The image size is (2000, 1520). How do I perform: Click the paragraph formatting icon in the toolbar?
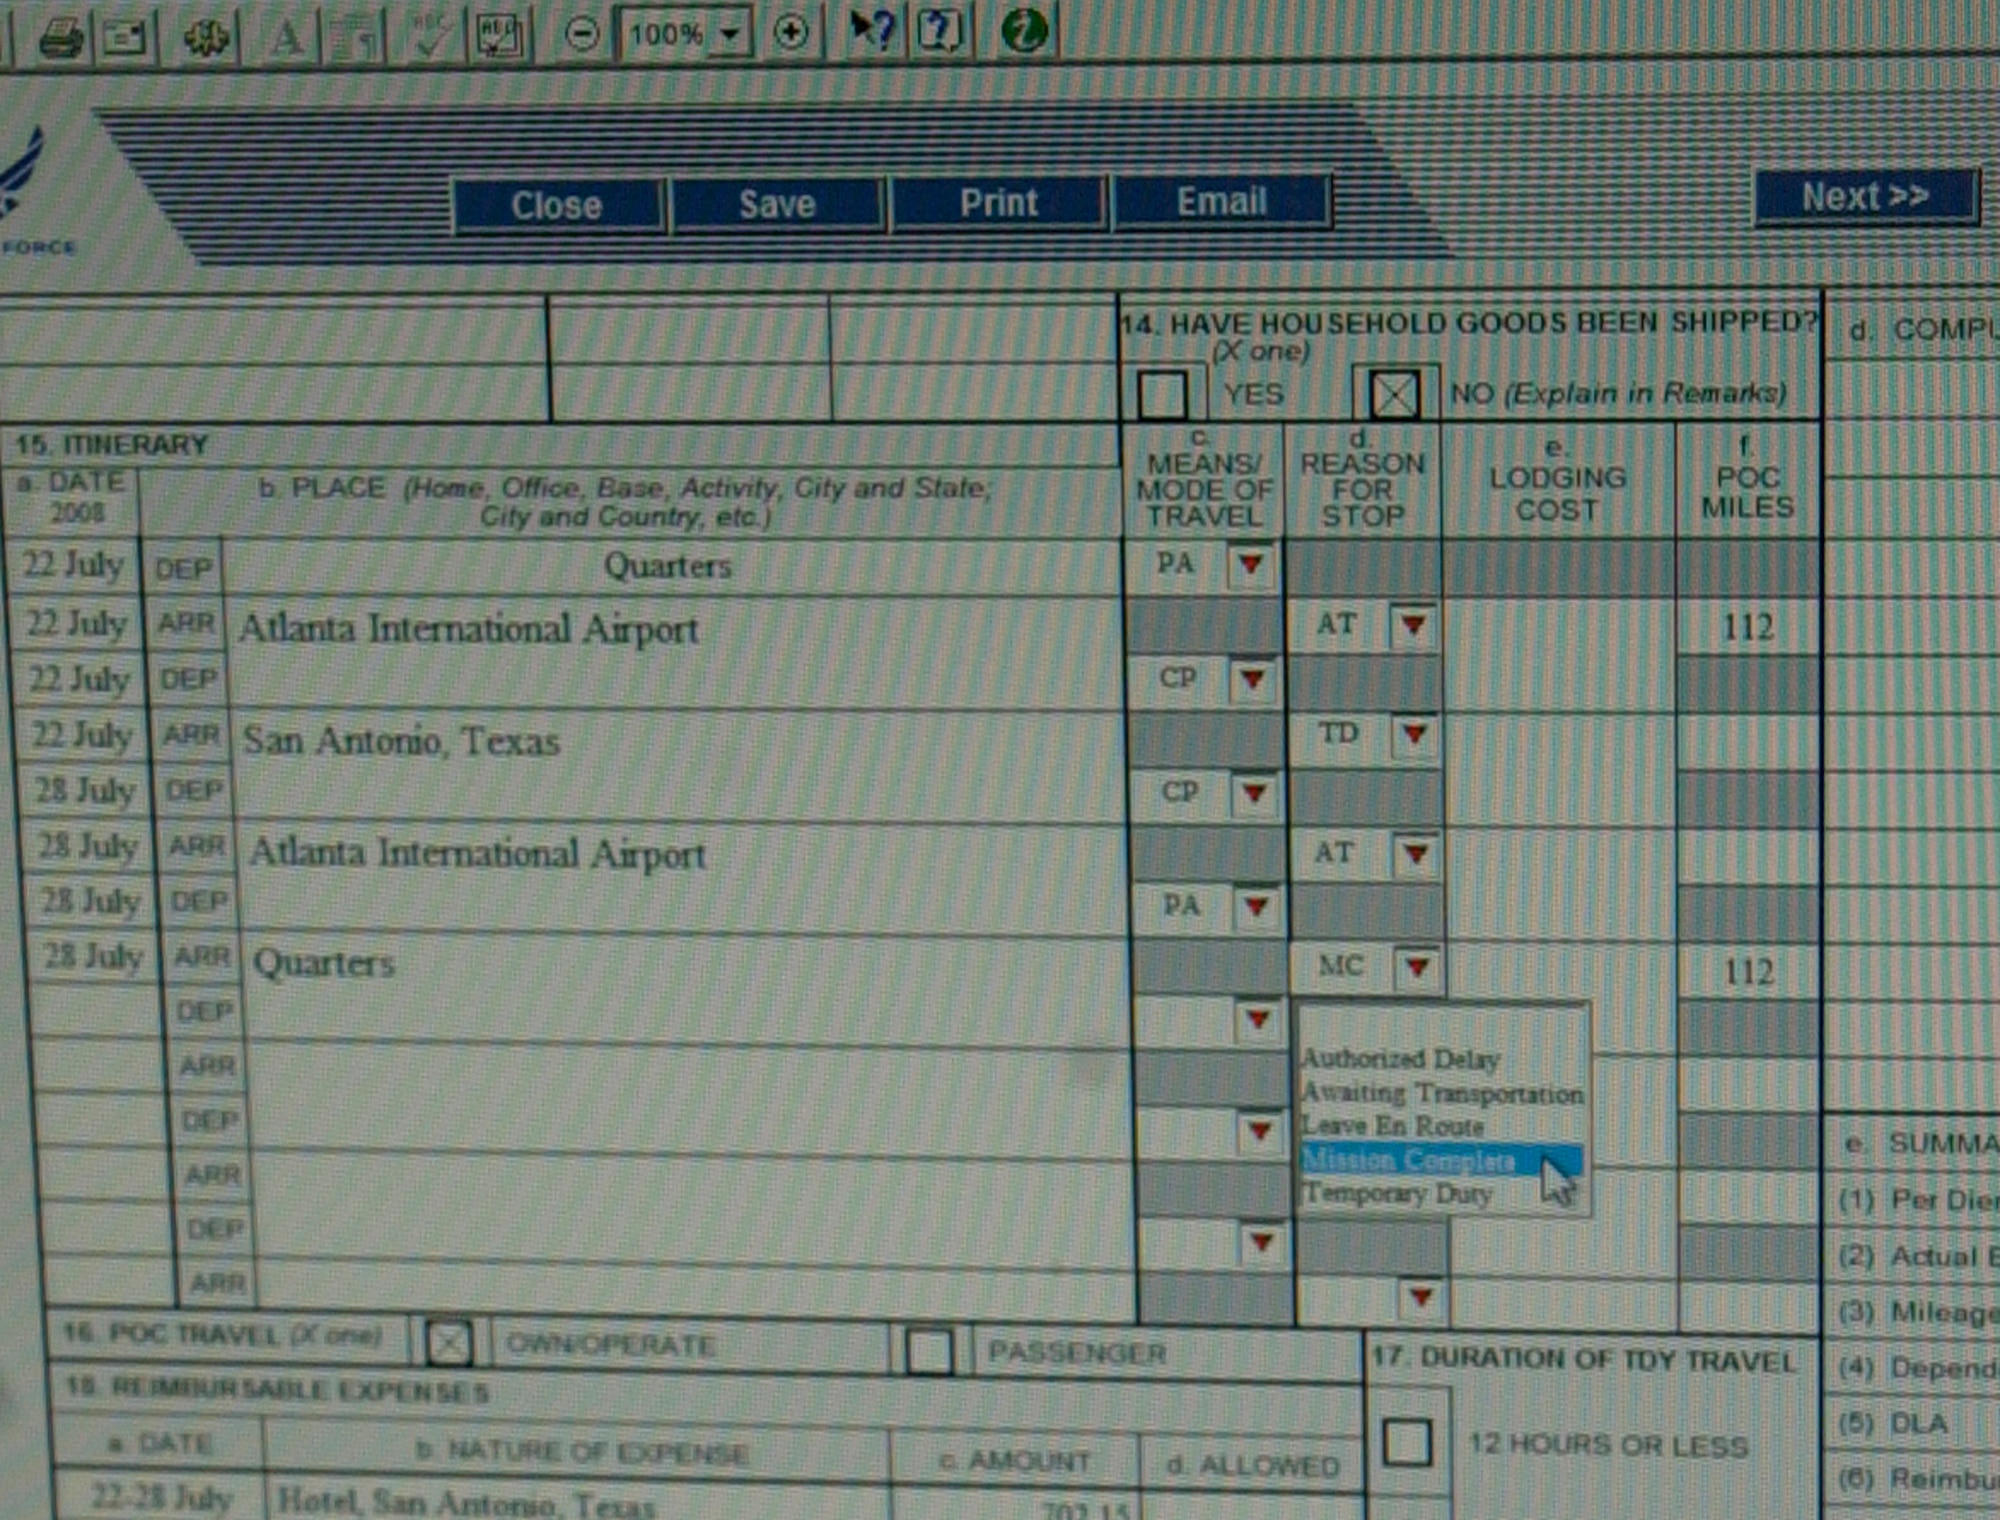[354, 38]
